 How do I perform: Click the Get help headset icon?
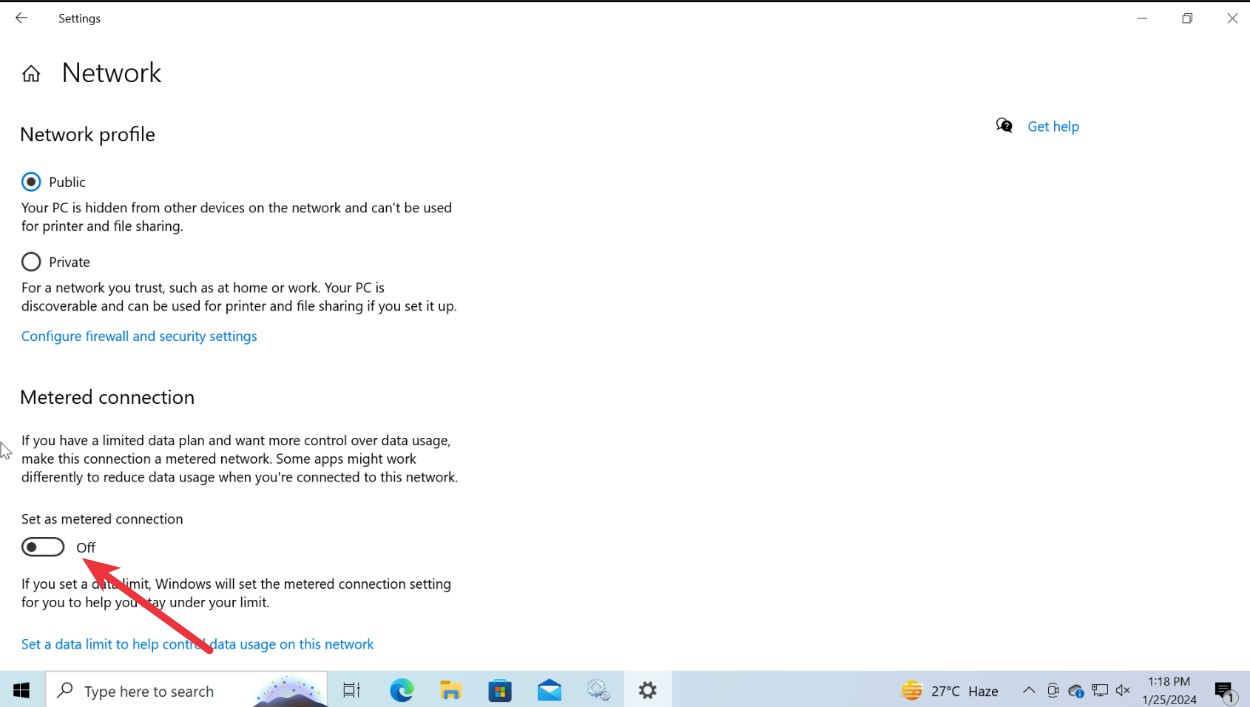click(1003, 125)
